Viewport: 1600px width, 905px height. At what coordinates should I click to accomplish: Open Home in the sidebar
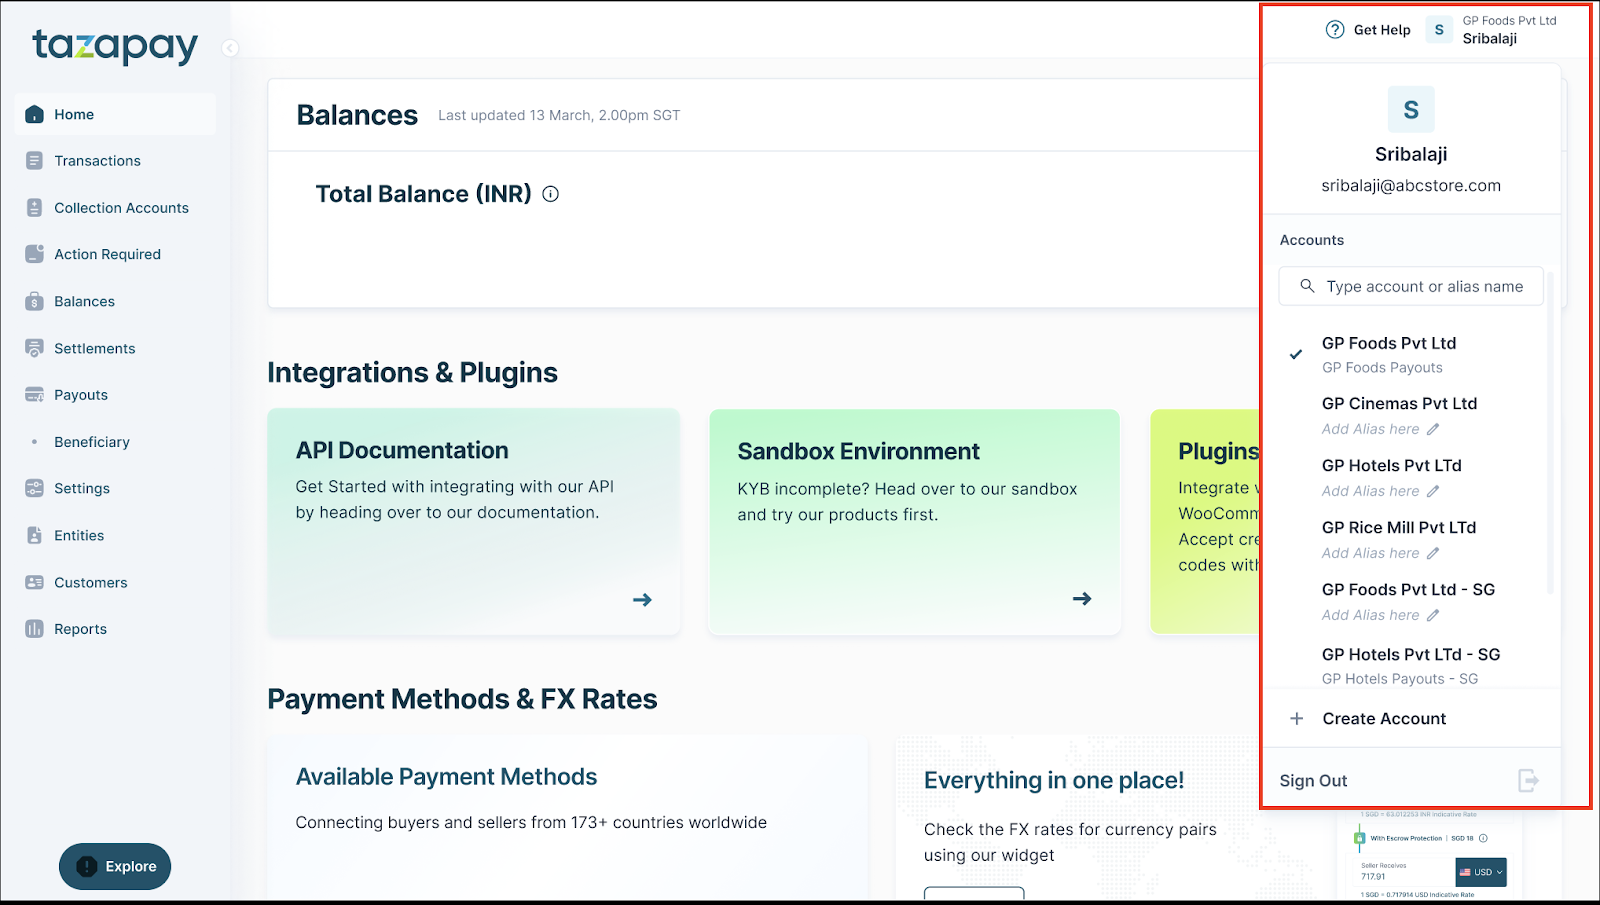116,114
